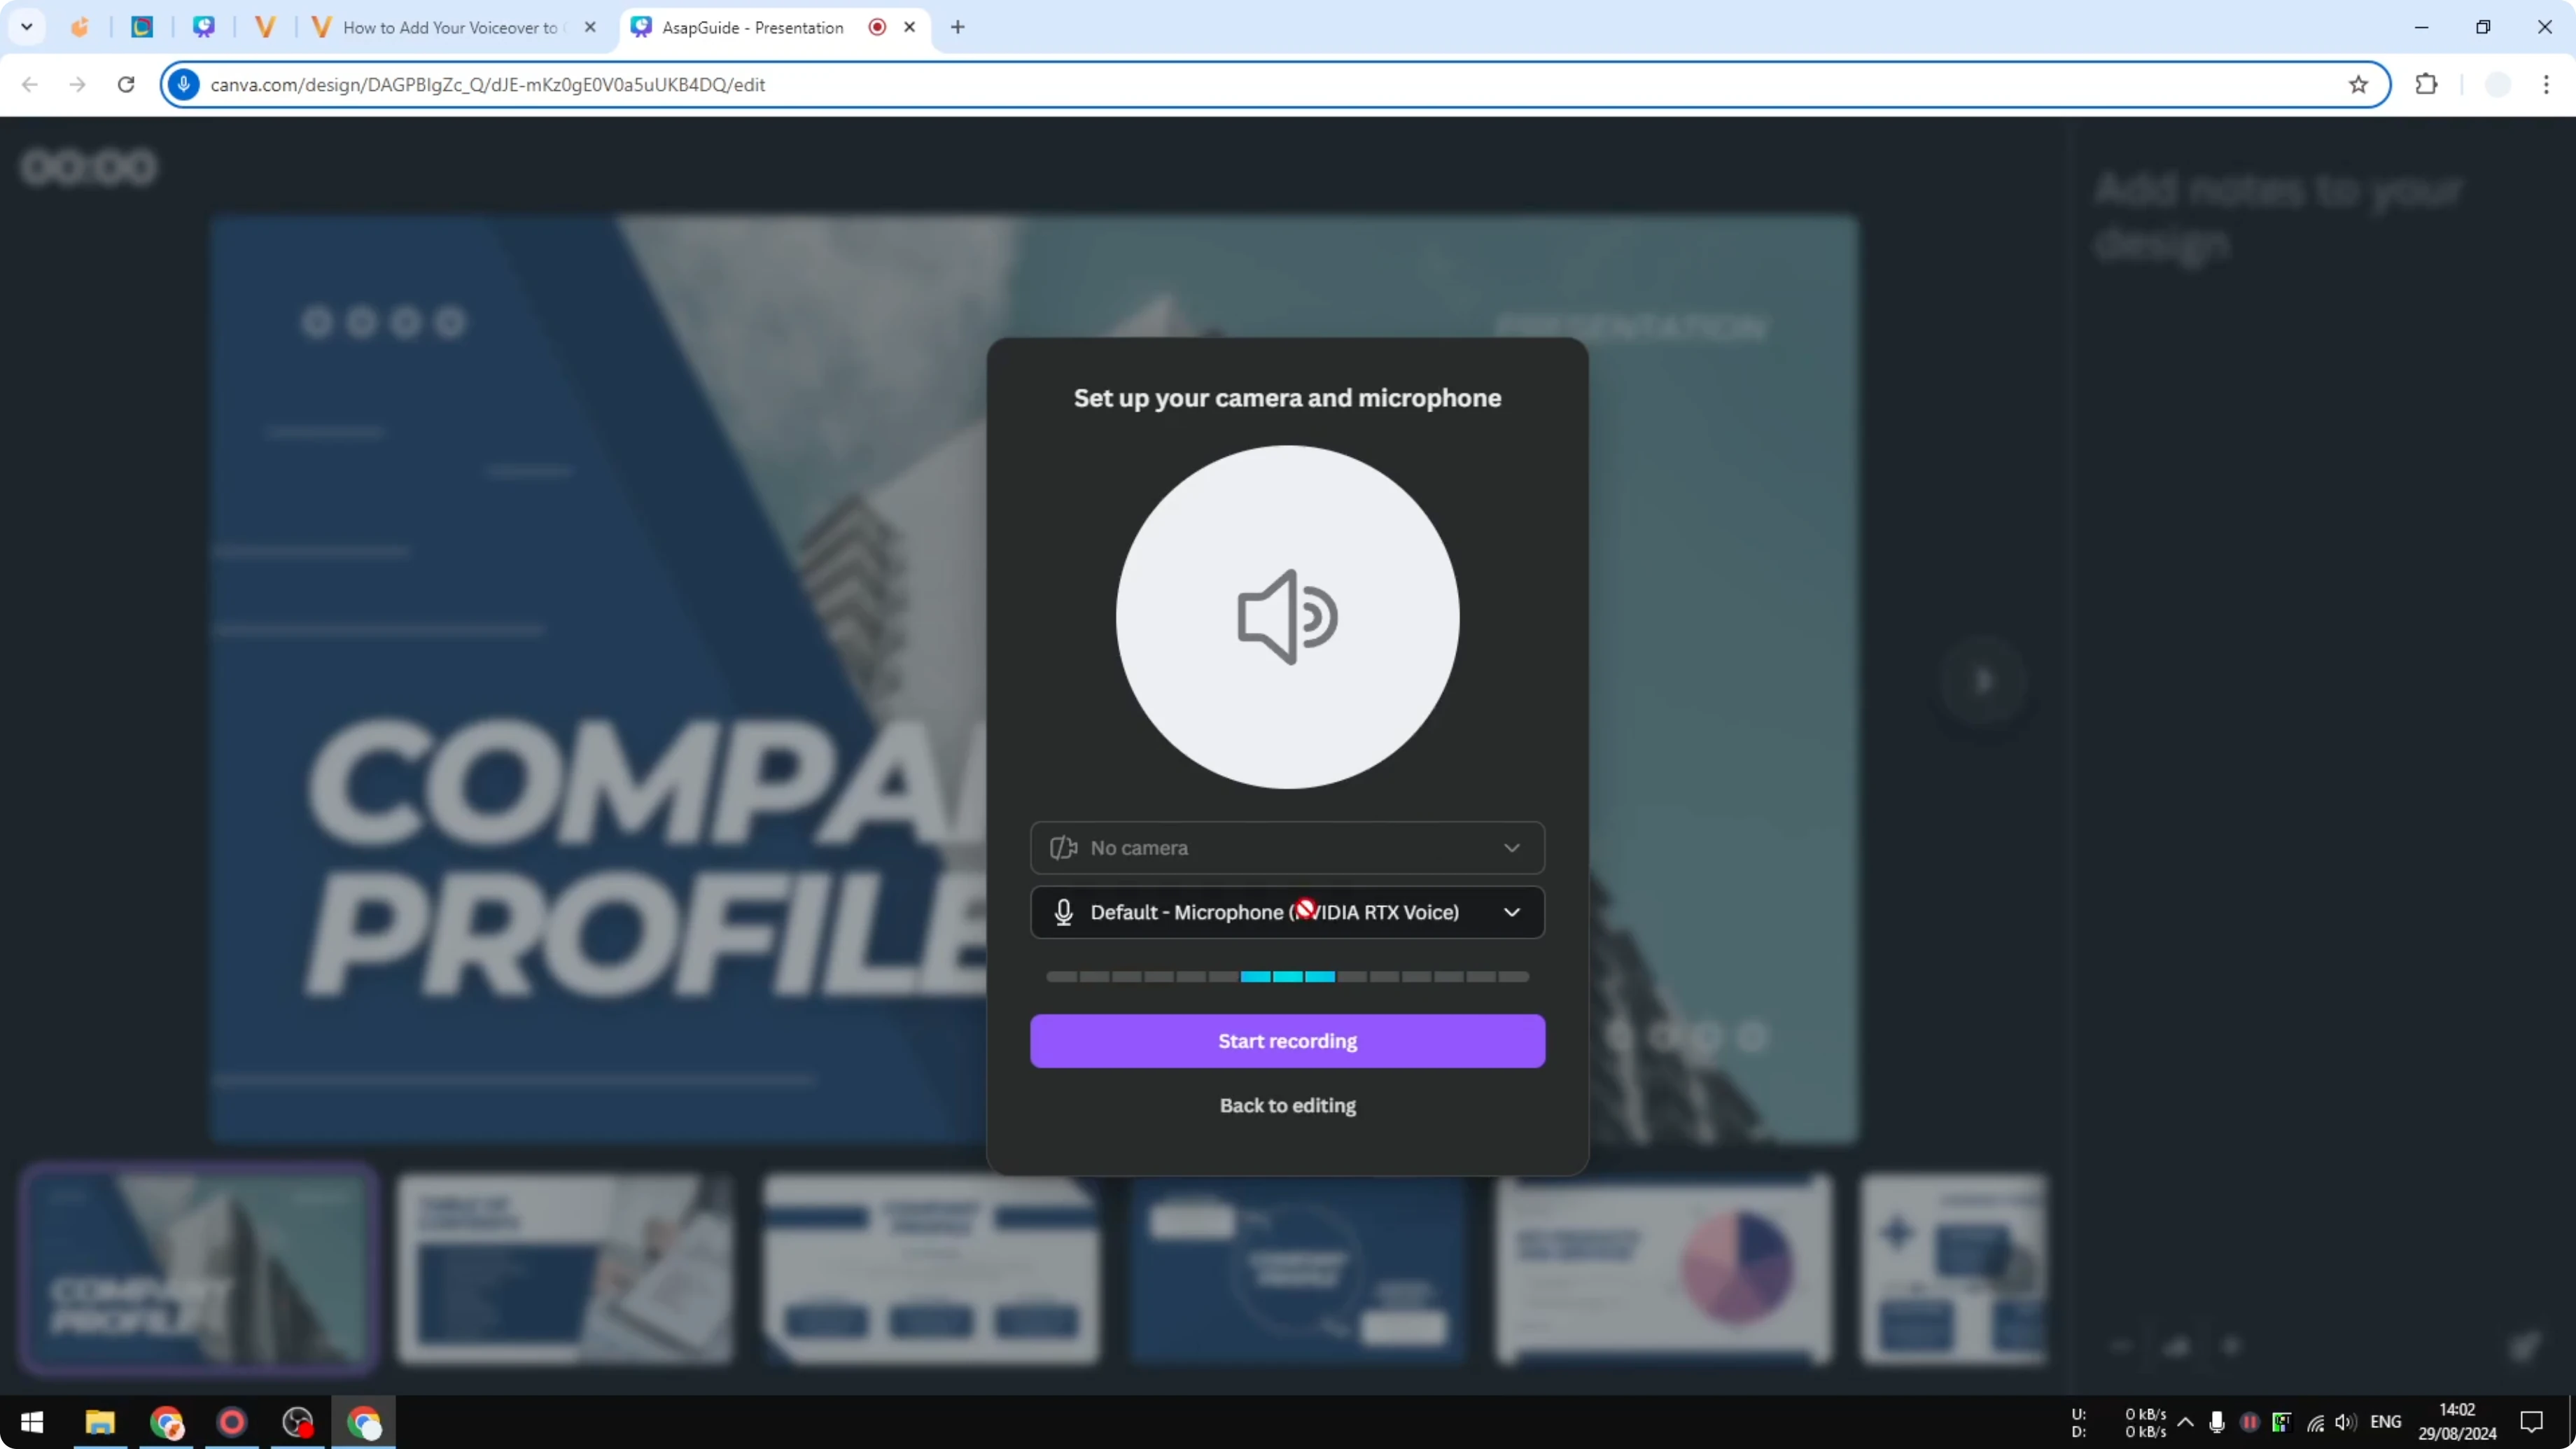Screen dimensions: 2576x1449
Task: Go to next slide arrow
Action: 1983,681
